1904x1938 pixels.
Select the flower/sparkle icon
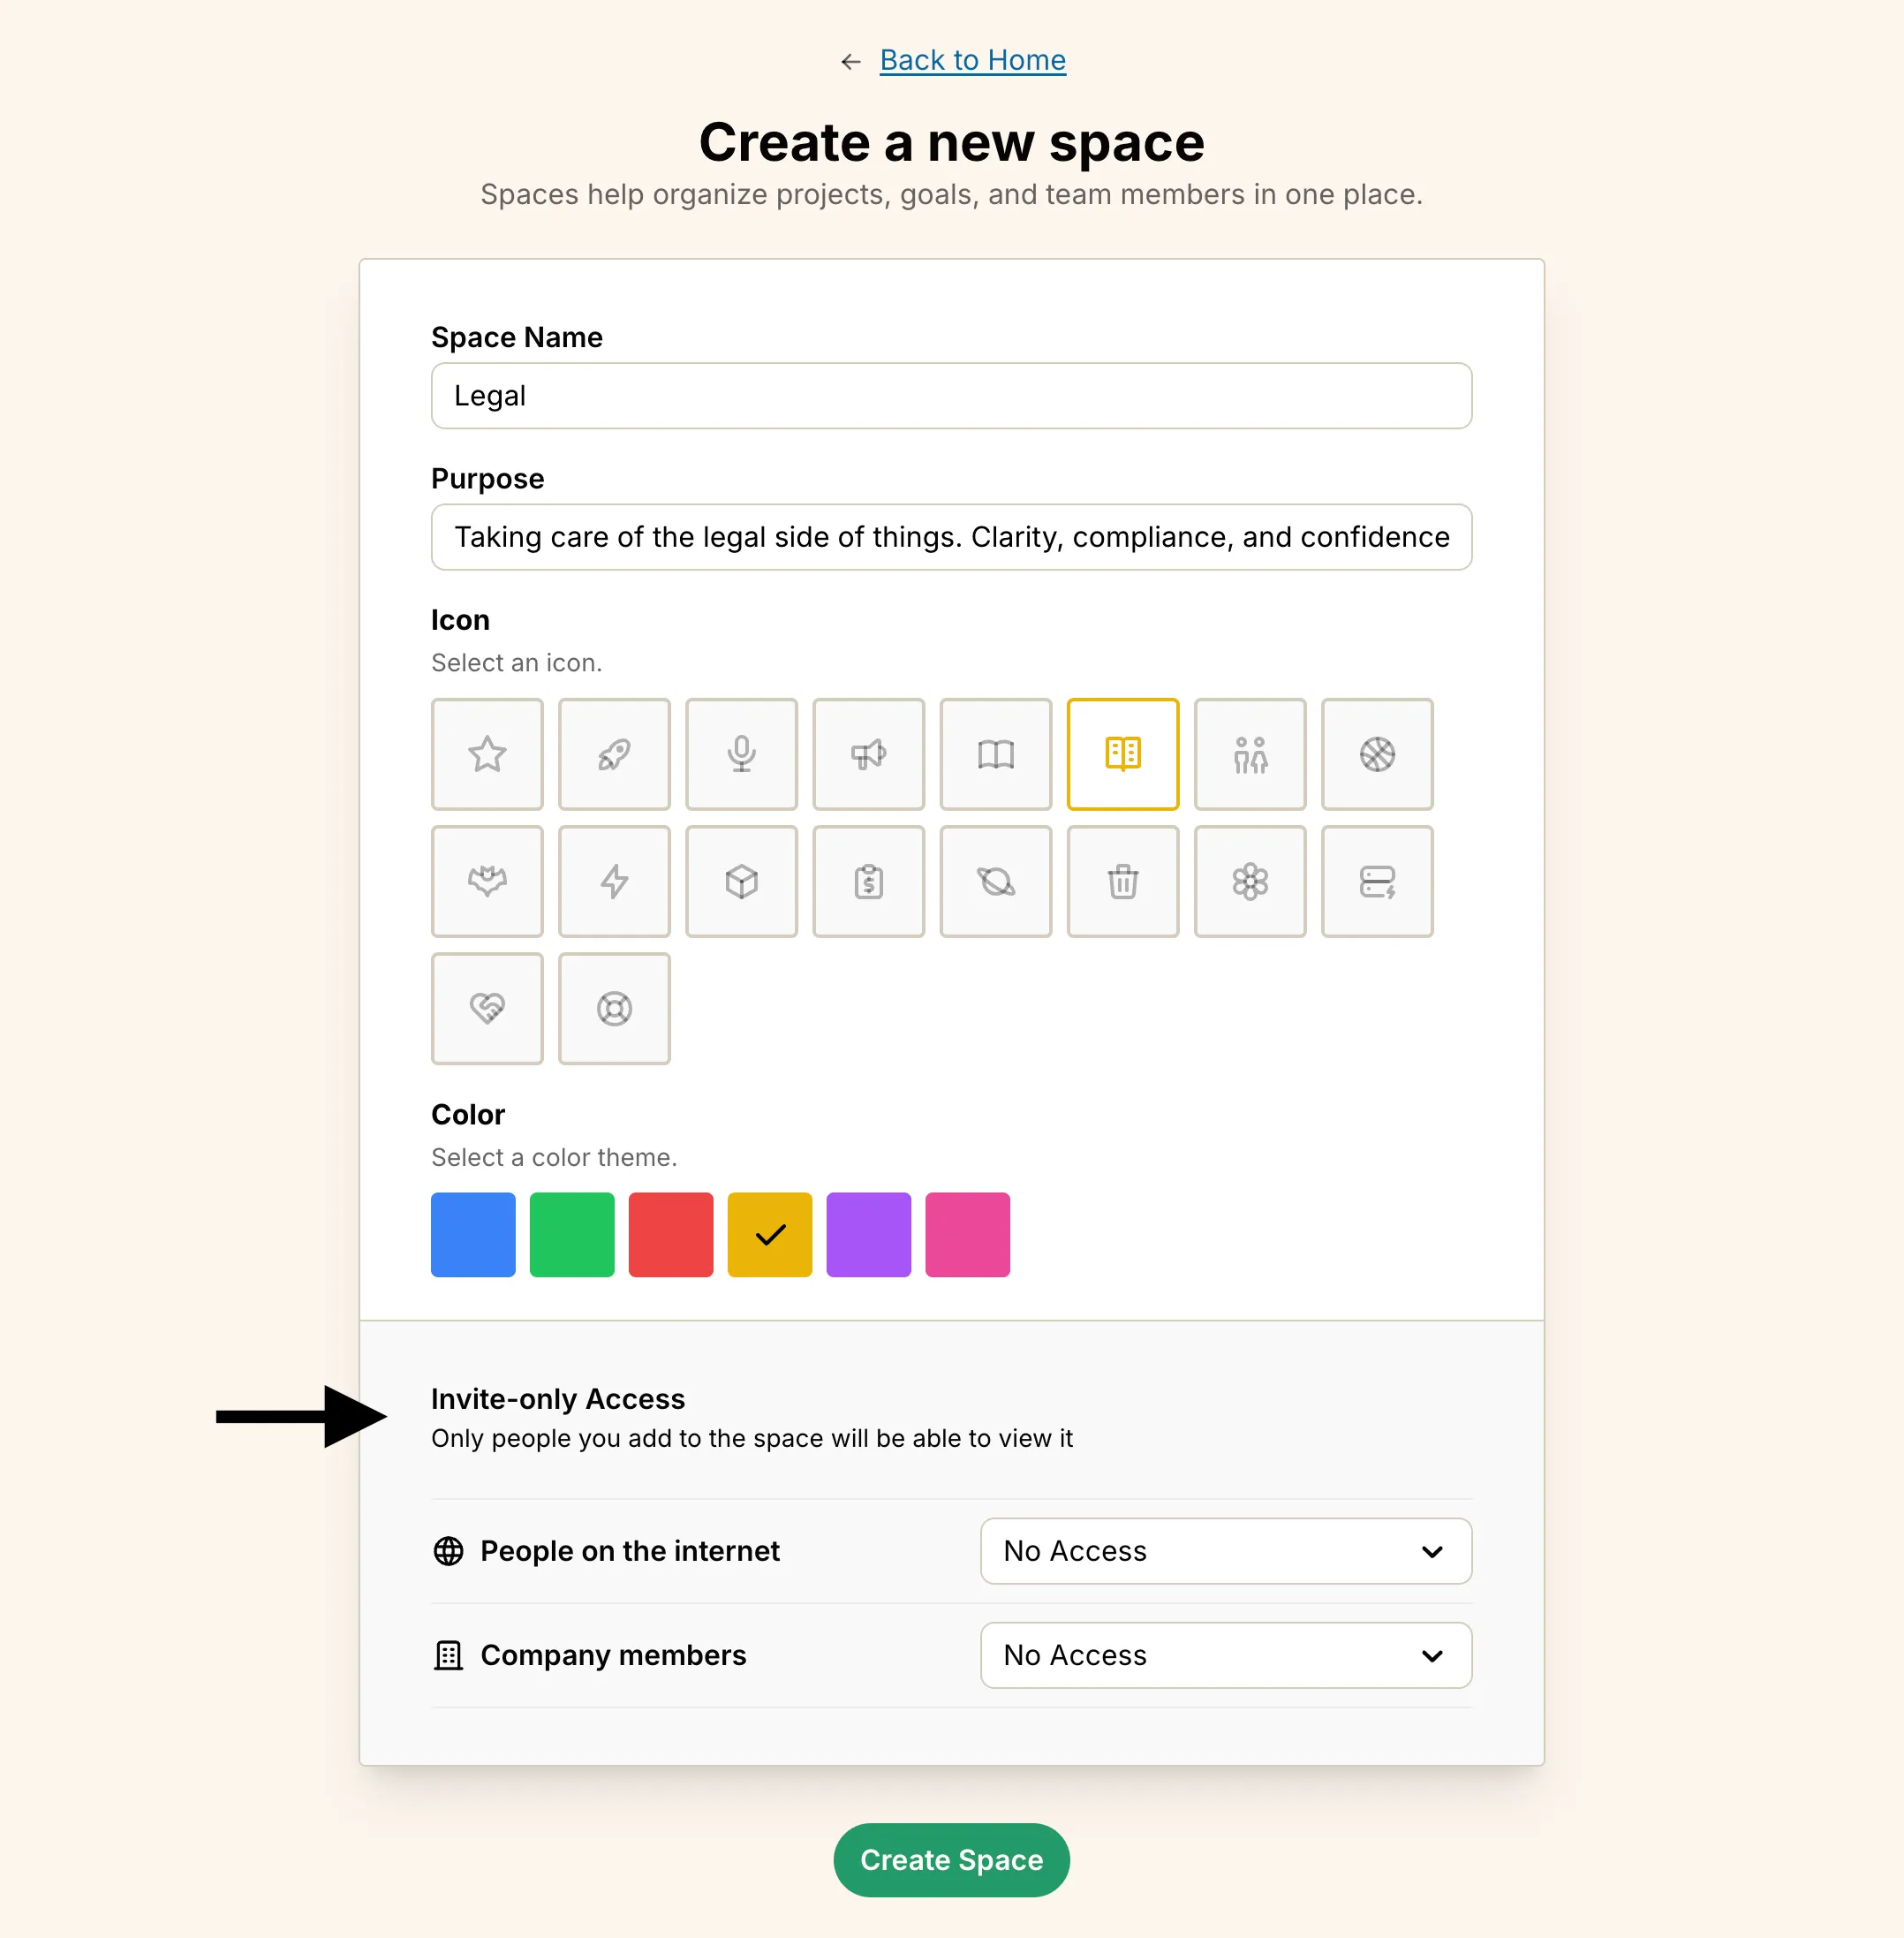[x=1250, y=881]
